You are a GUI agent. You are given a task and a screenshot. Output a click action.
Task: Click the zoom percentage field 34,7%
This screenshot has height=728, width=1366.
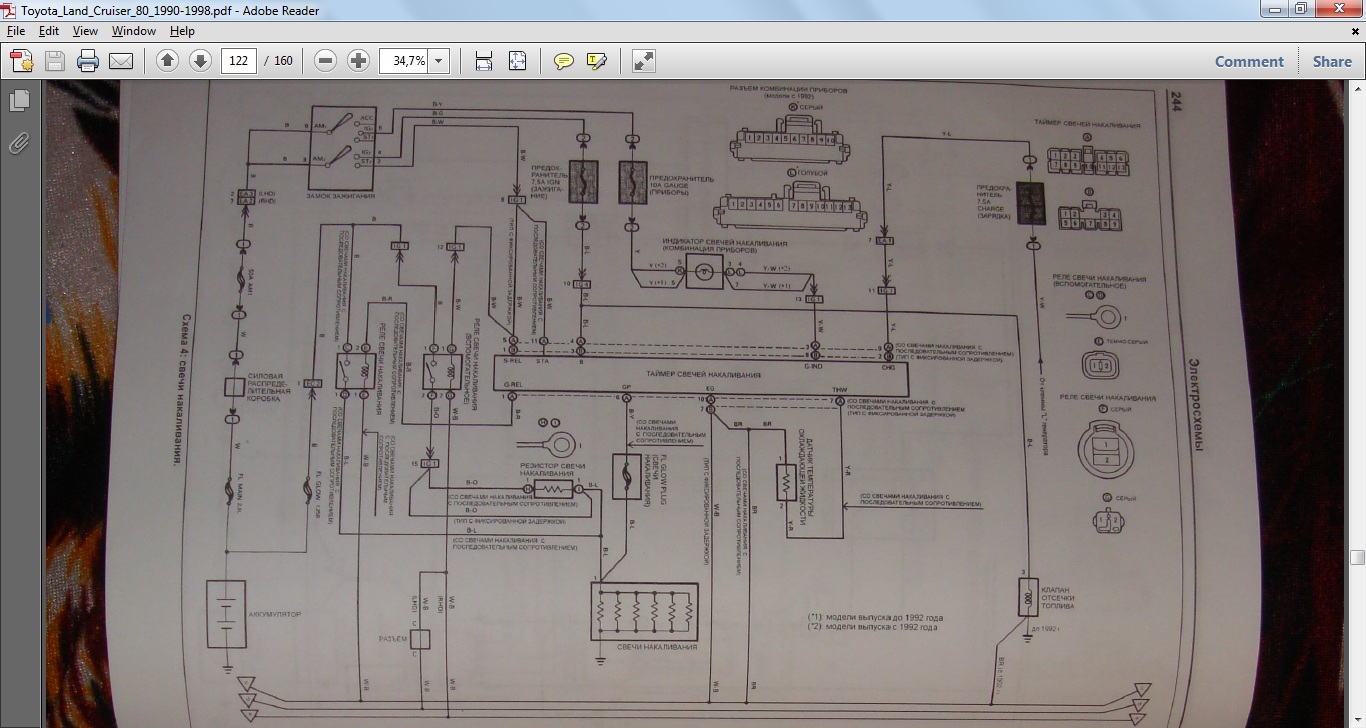pos(404,61)
